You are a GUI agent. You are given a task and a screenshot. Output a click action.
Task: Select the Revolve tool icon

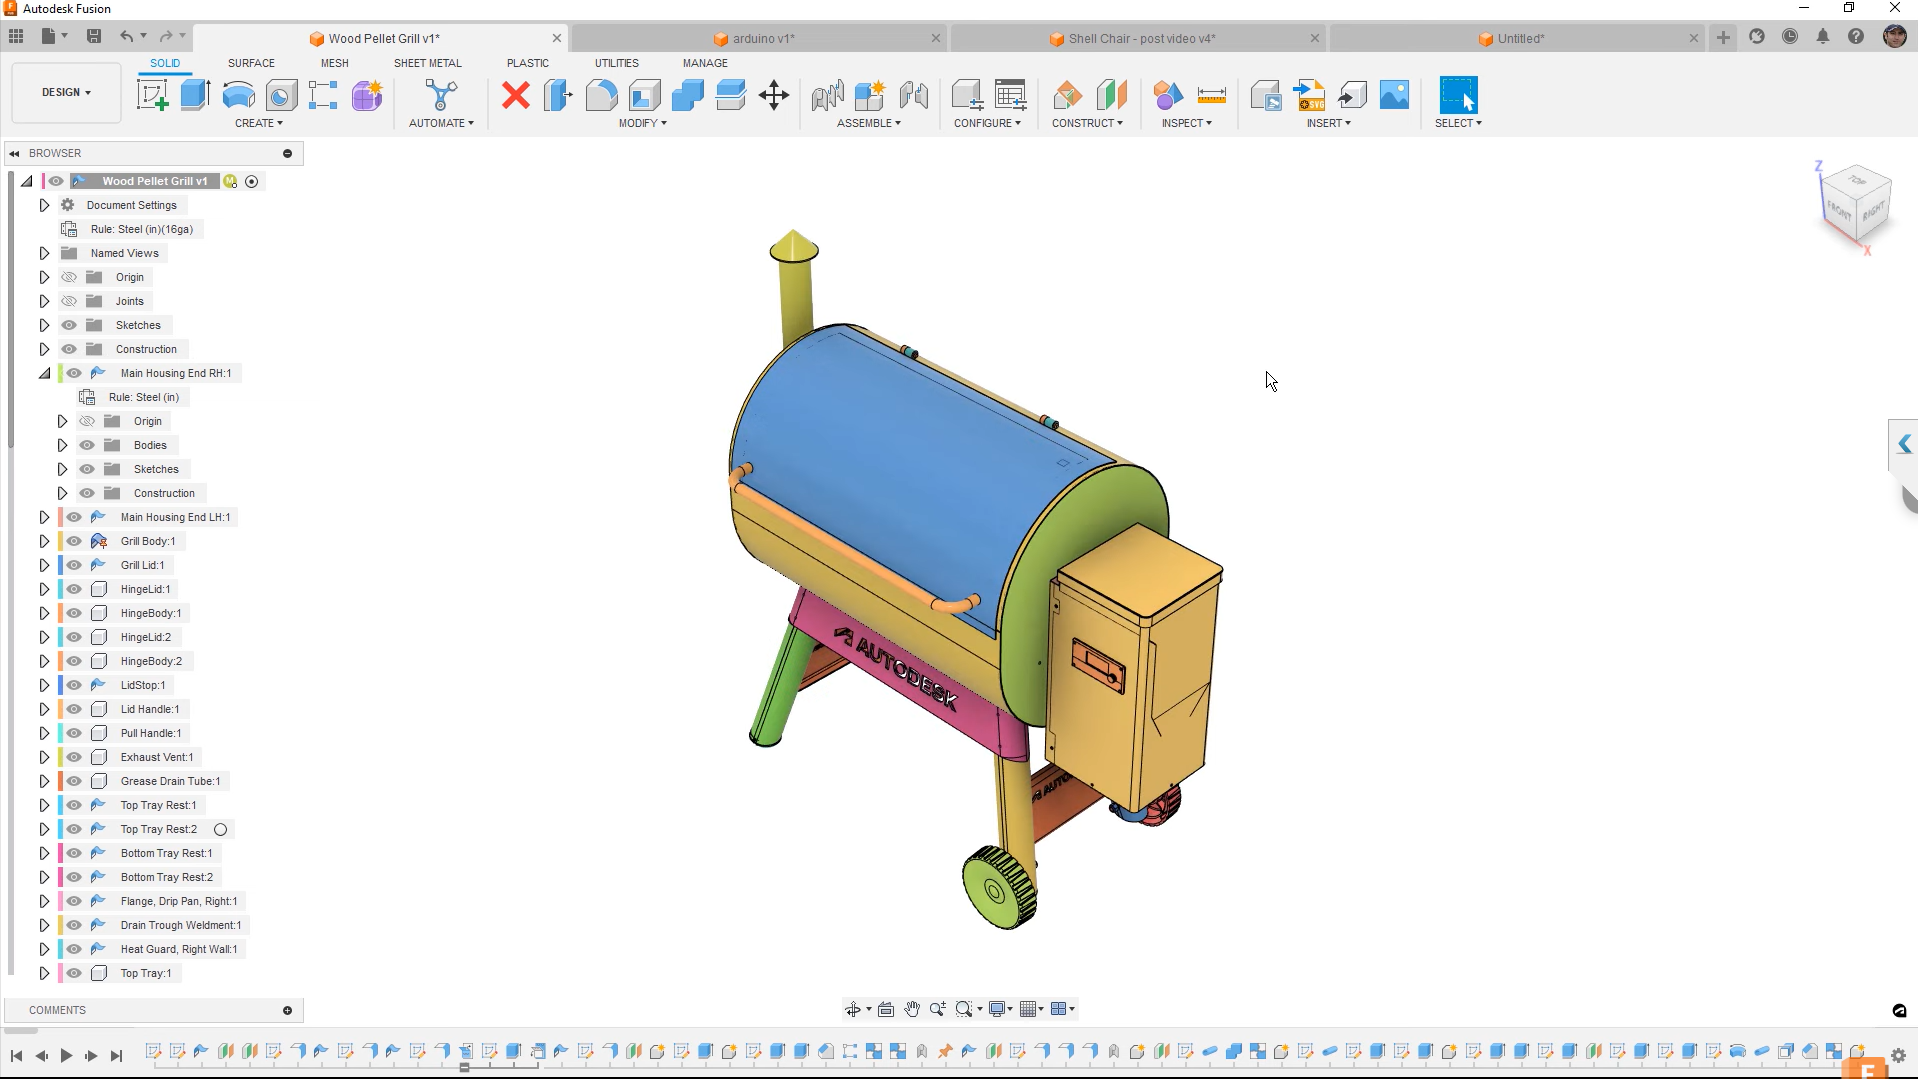pyautogui.click(x=238, y=96)
